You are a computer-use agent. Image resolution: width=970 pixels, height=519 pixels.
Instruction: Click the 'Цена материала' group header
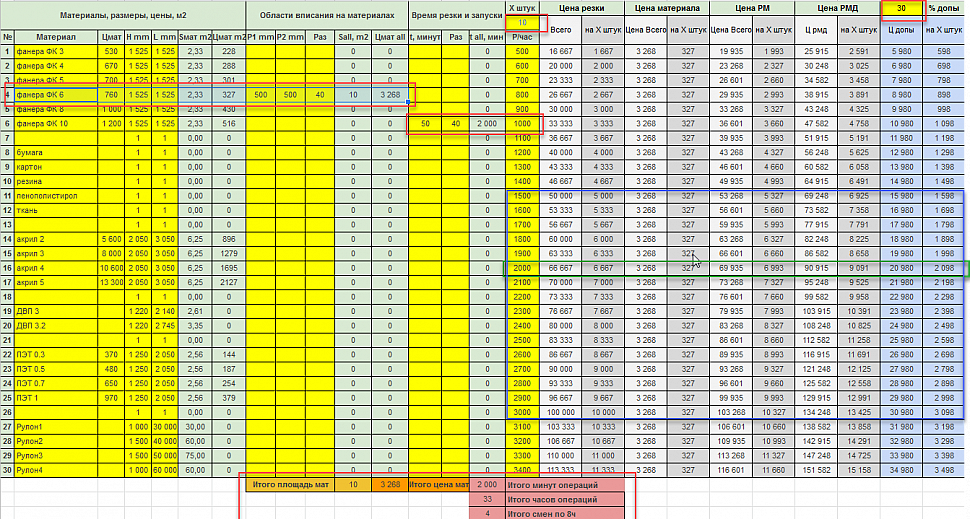(666, 8)
